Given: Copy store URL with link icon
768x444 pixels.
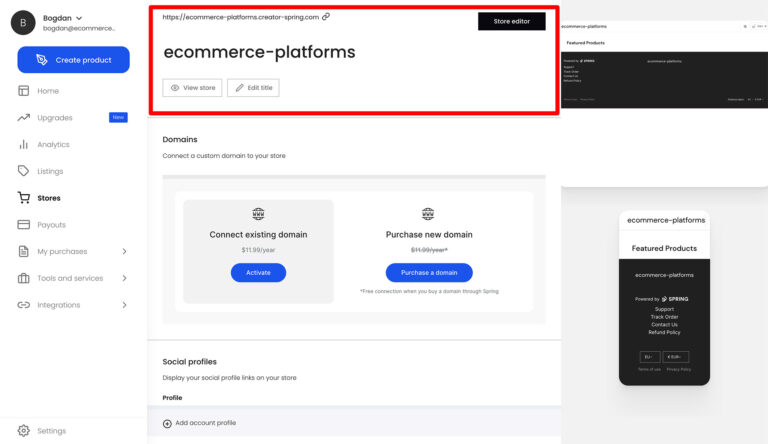Looking at the screenshot, I should pyautogui.click(x=326, y=17).
